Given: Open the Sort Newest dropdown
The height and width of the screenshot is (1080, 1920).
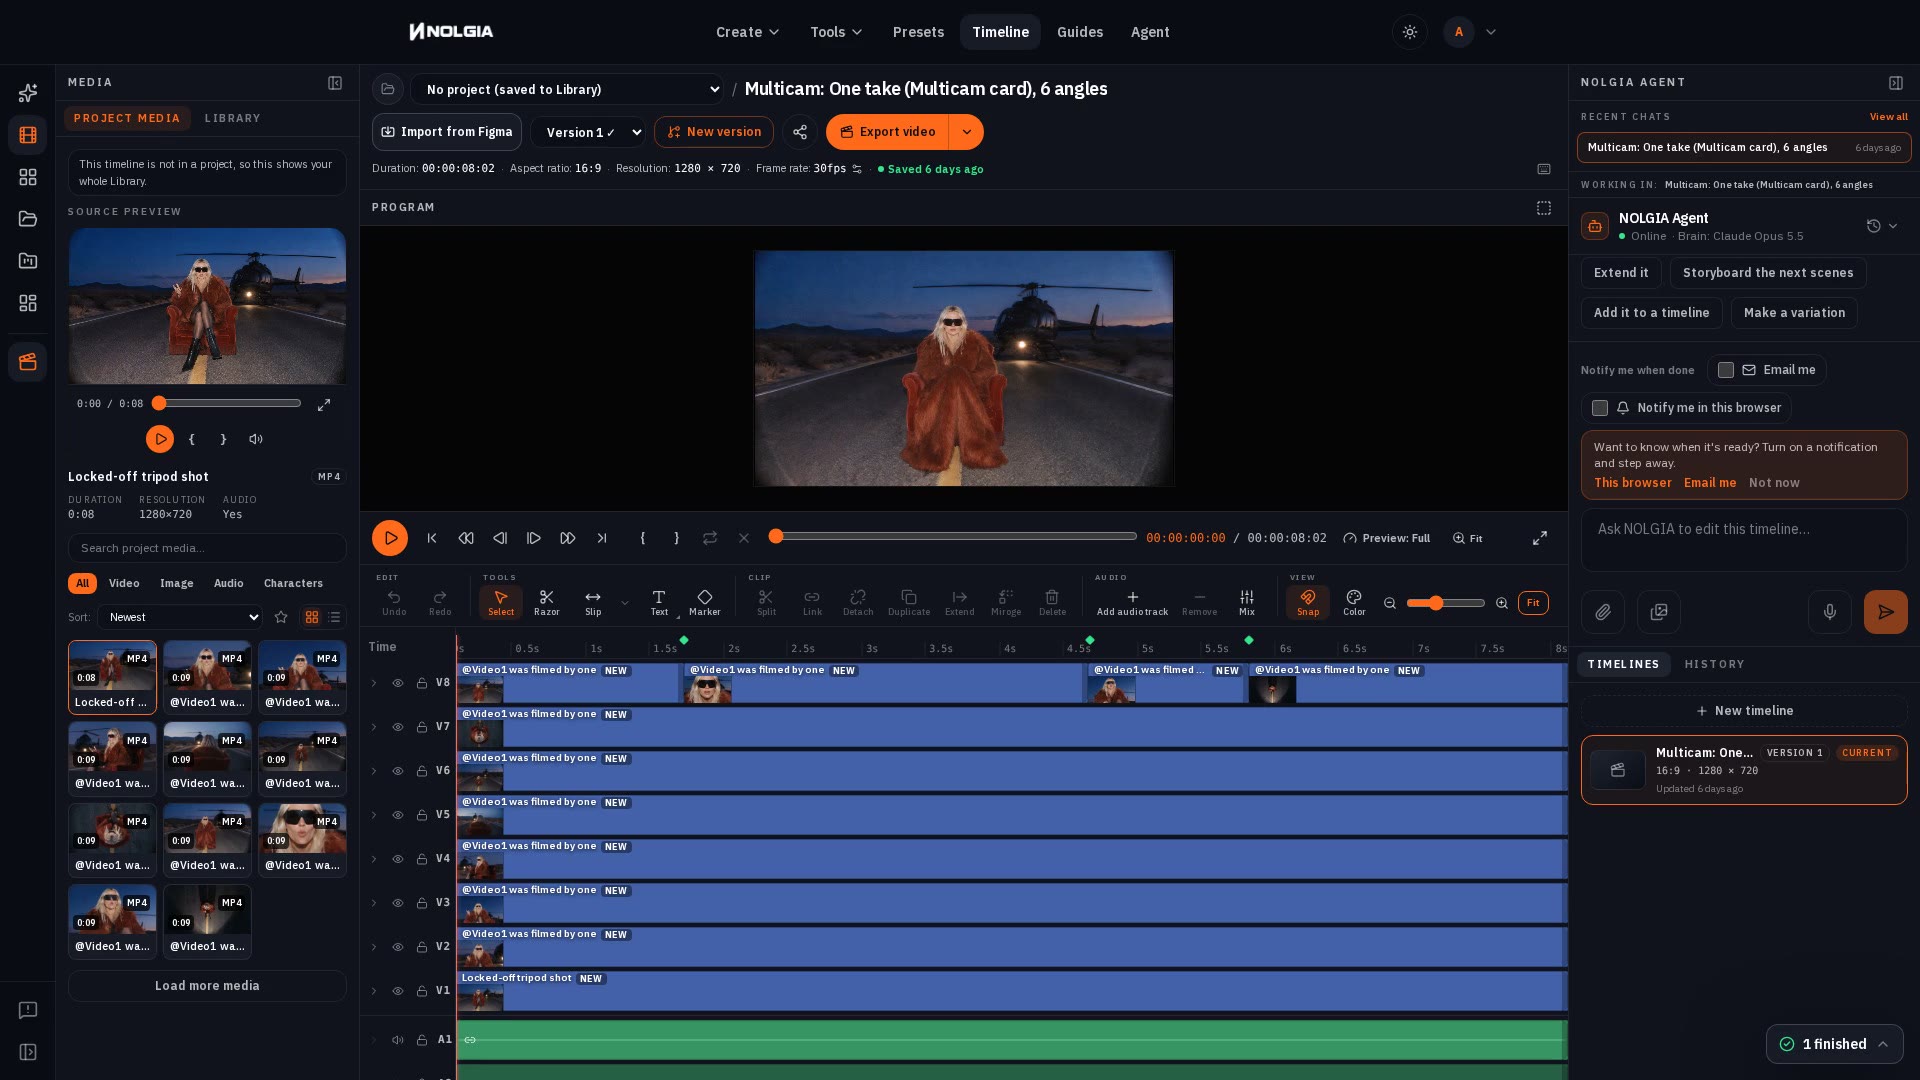Looking at the screenshot, I should (x=180, y=617).
